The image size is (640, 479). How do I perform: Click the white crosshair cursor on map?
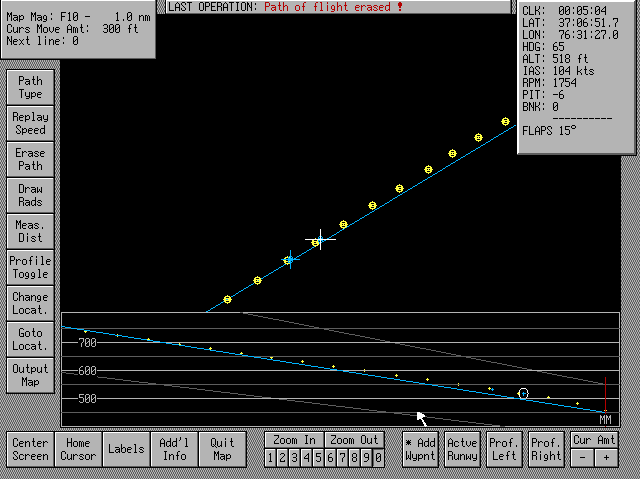click(320, 239)
